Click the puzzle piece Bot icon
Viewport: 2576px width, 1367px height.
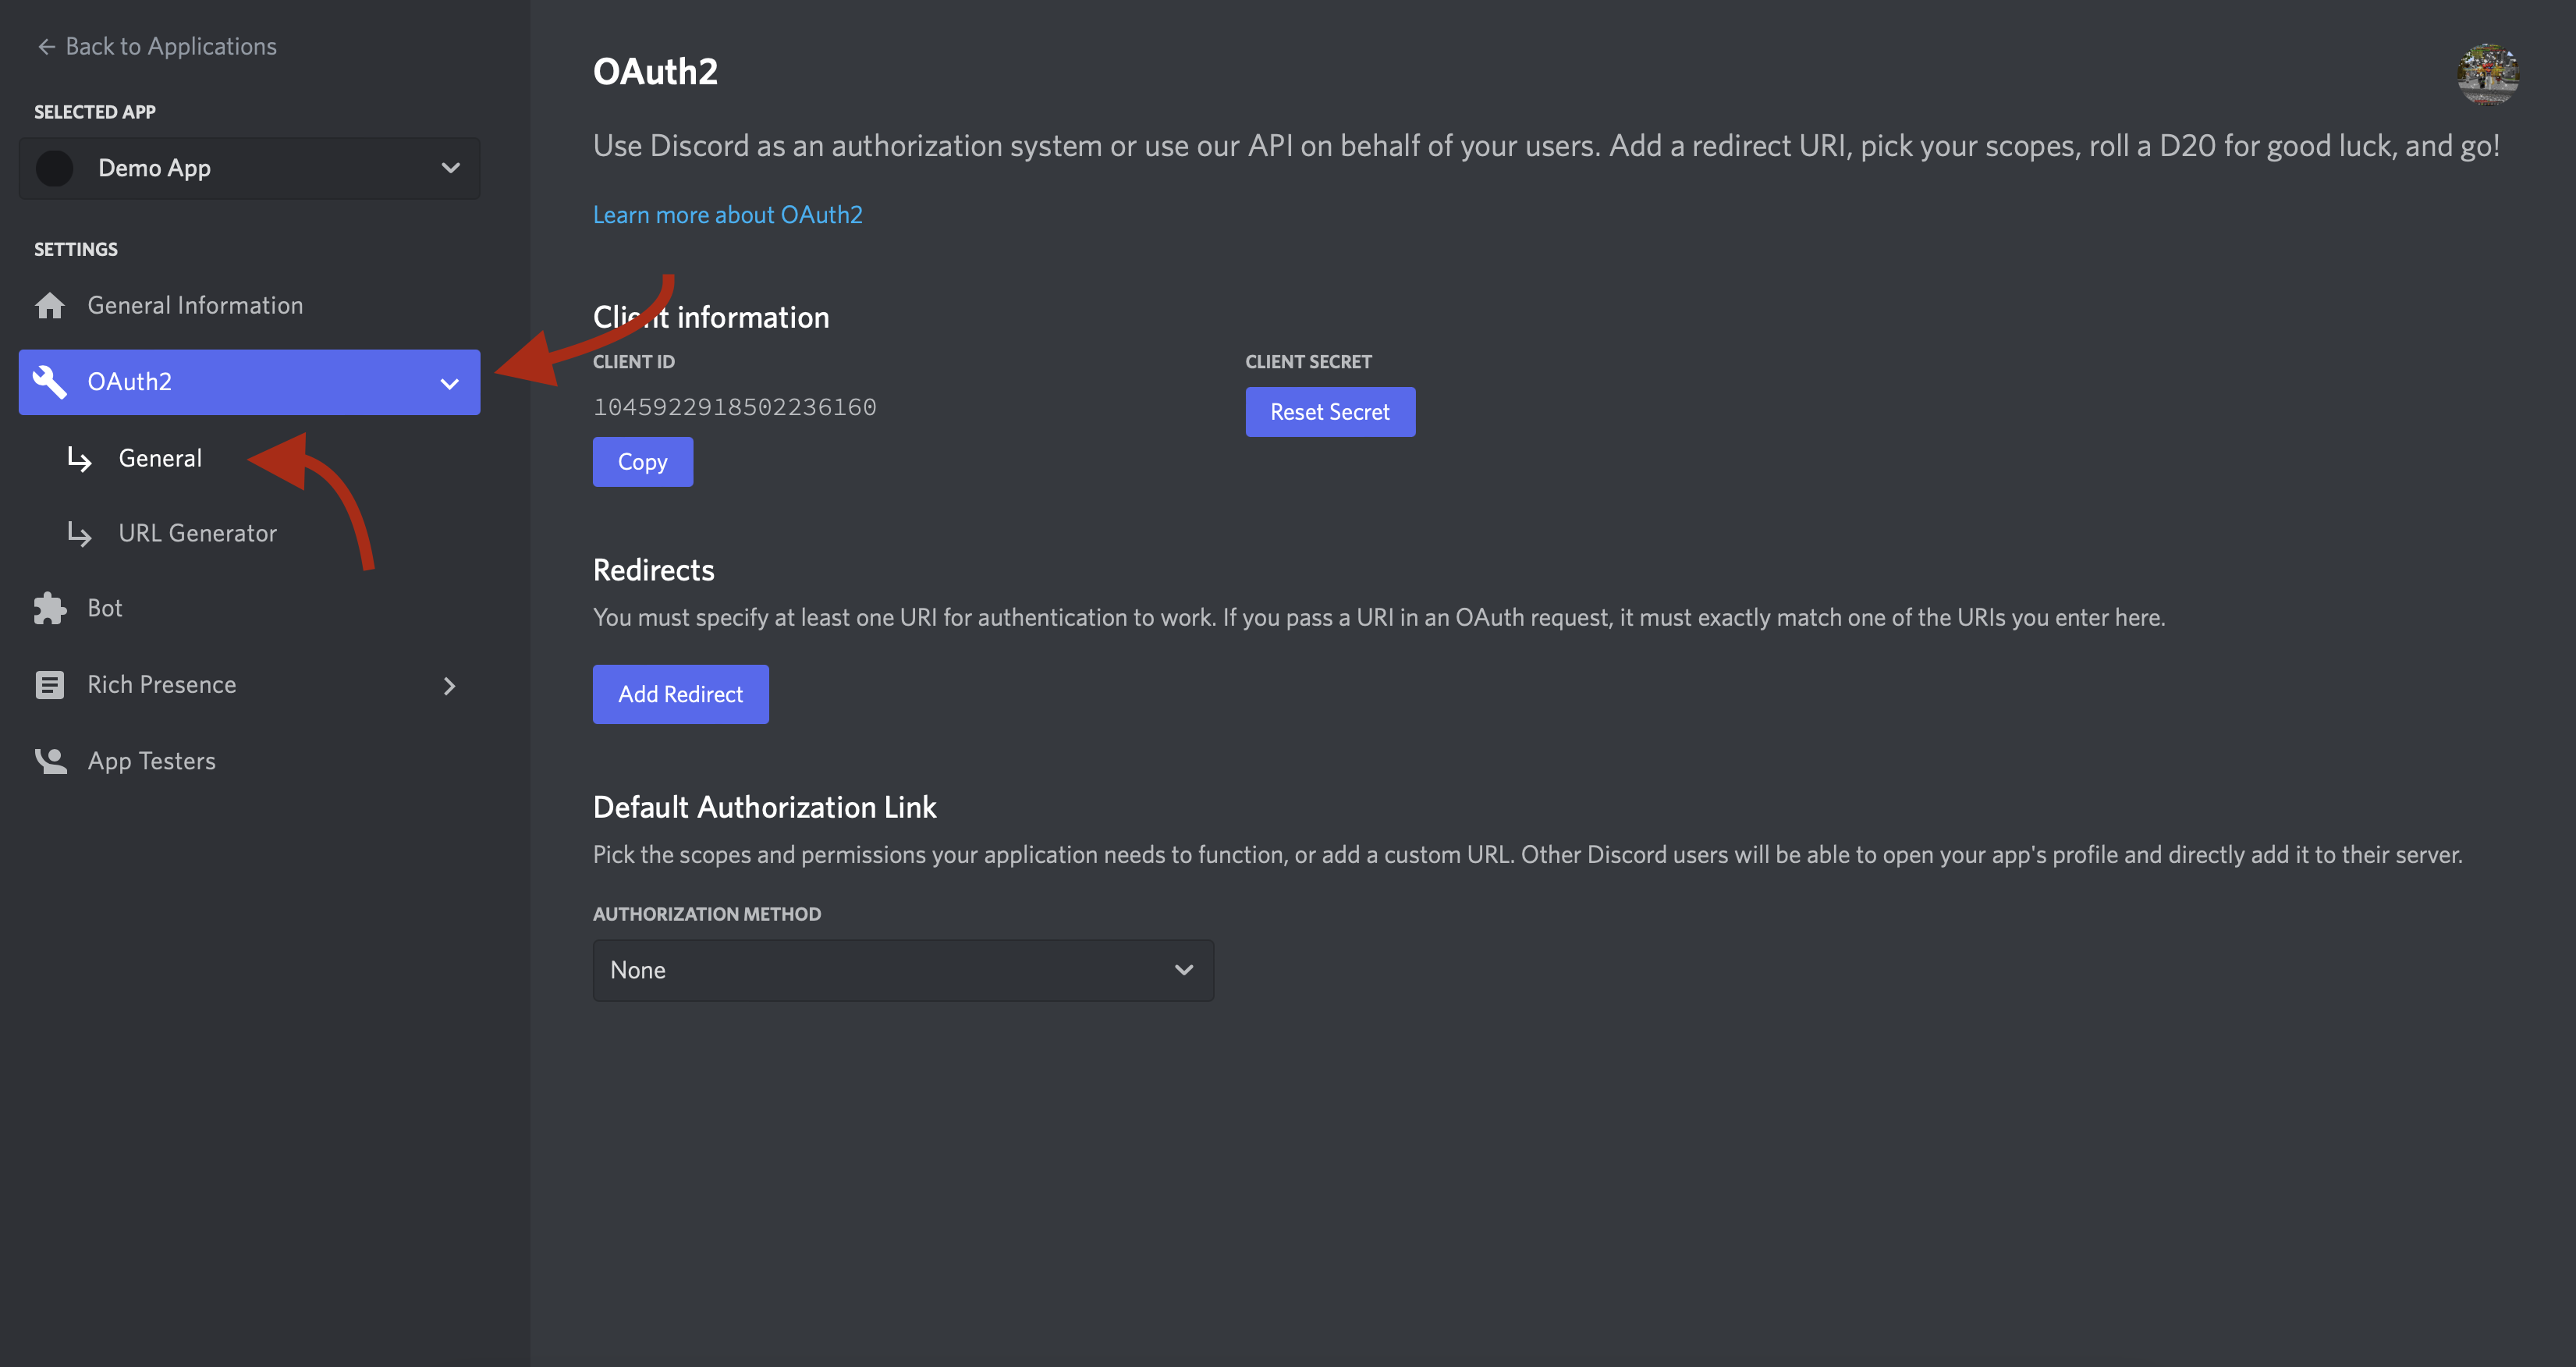click(50, 608)
